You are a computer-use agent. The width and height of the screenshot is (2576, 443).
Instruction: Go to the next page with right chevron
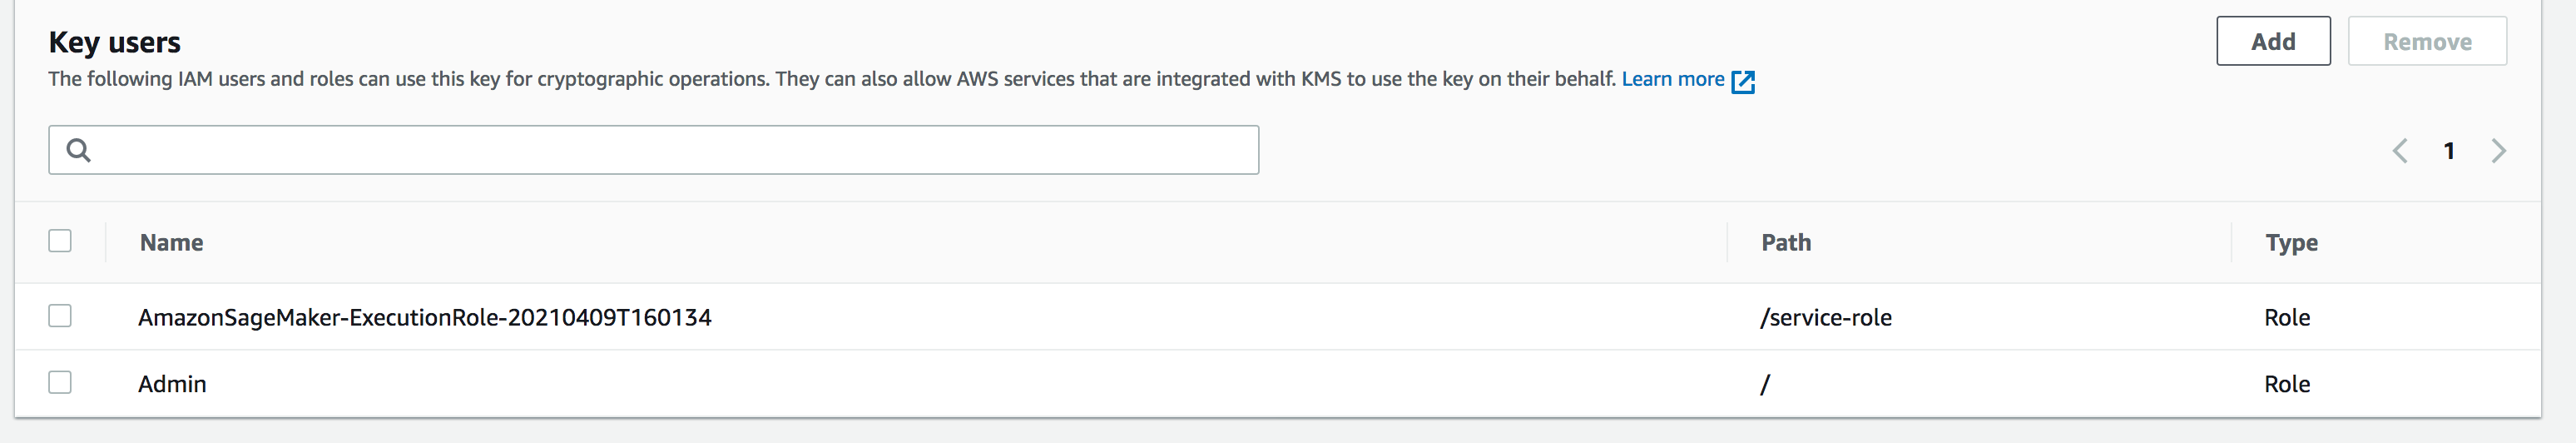pyautogui.click(x=2498, y=151)
